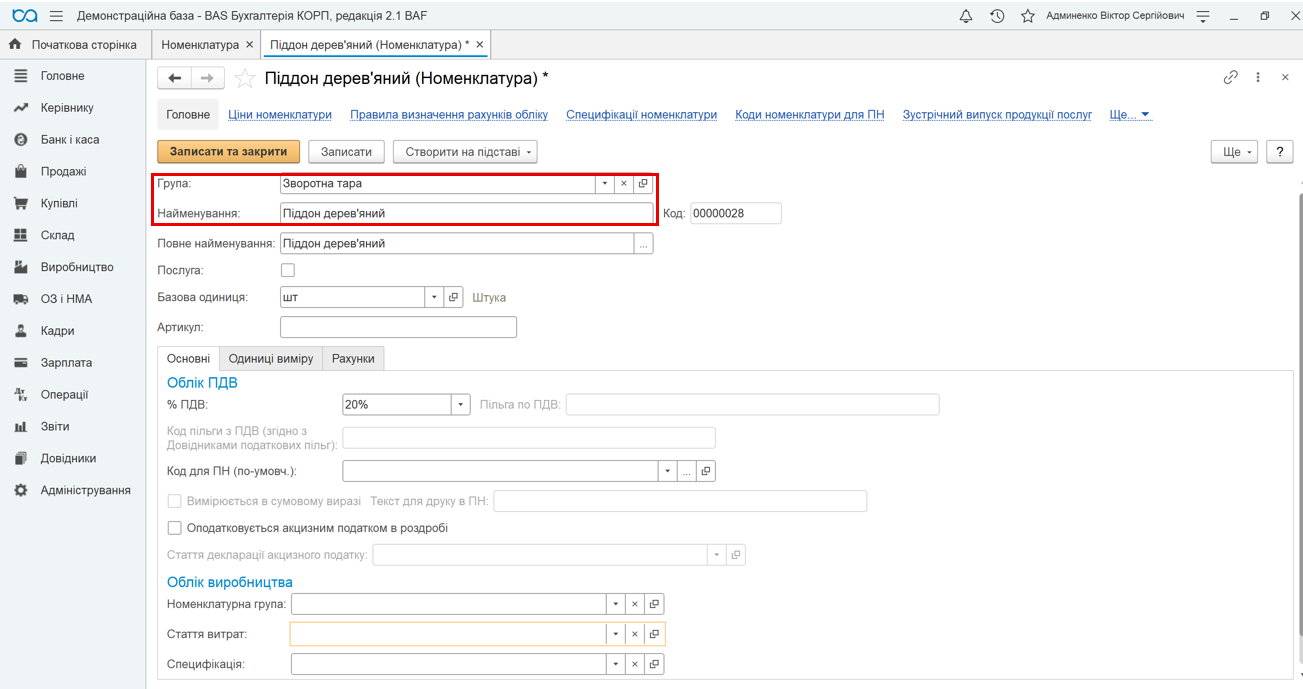Expand the Стаття витрат dropdown
Screen dimensions: 1303x689
pos(616,634)
